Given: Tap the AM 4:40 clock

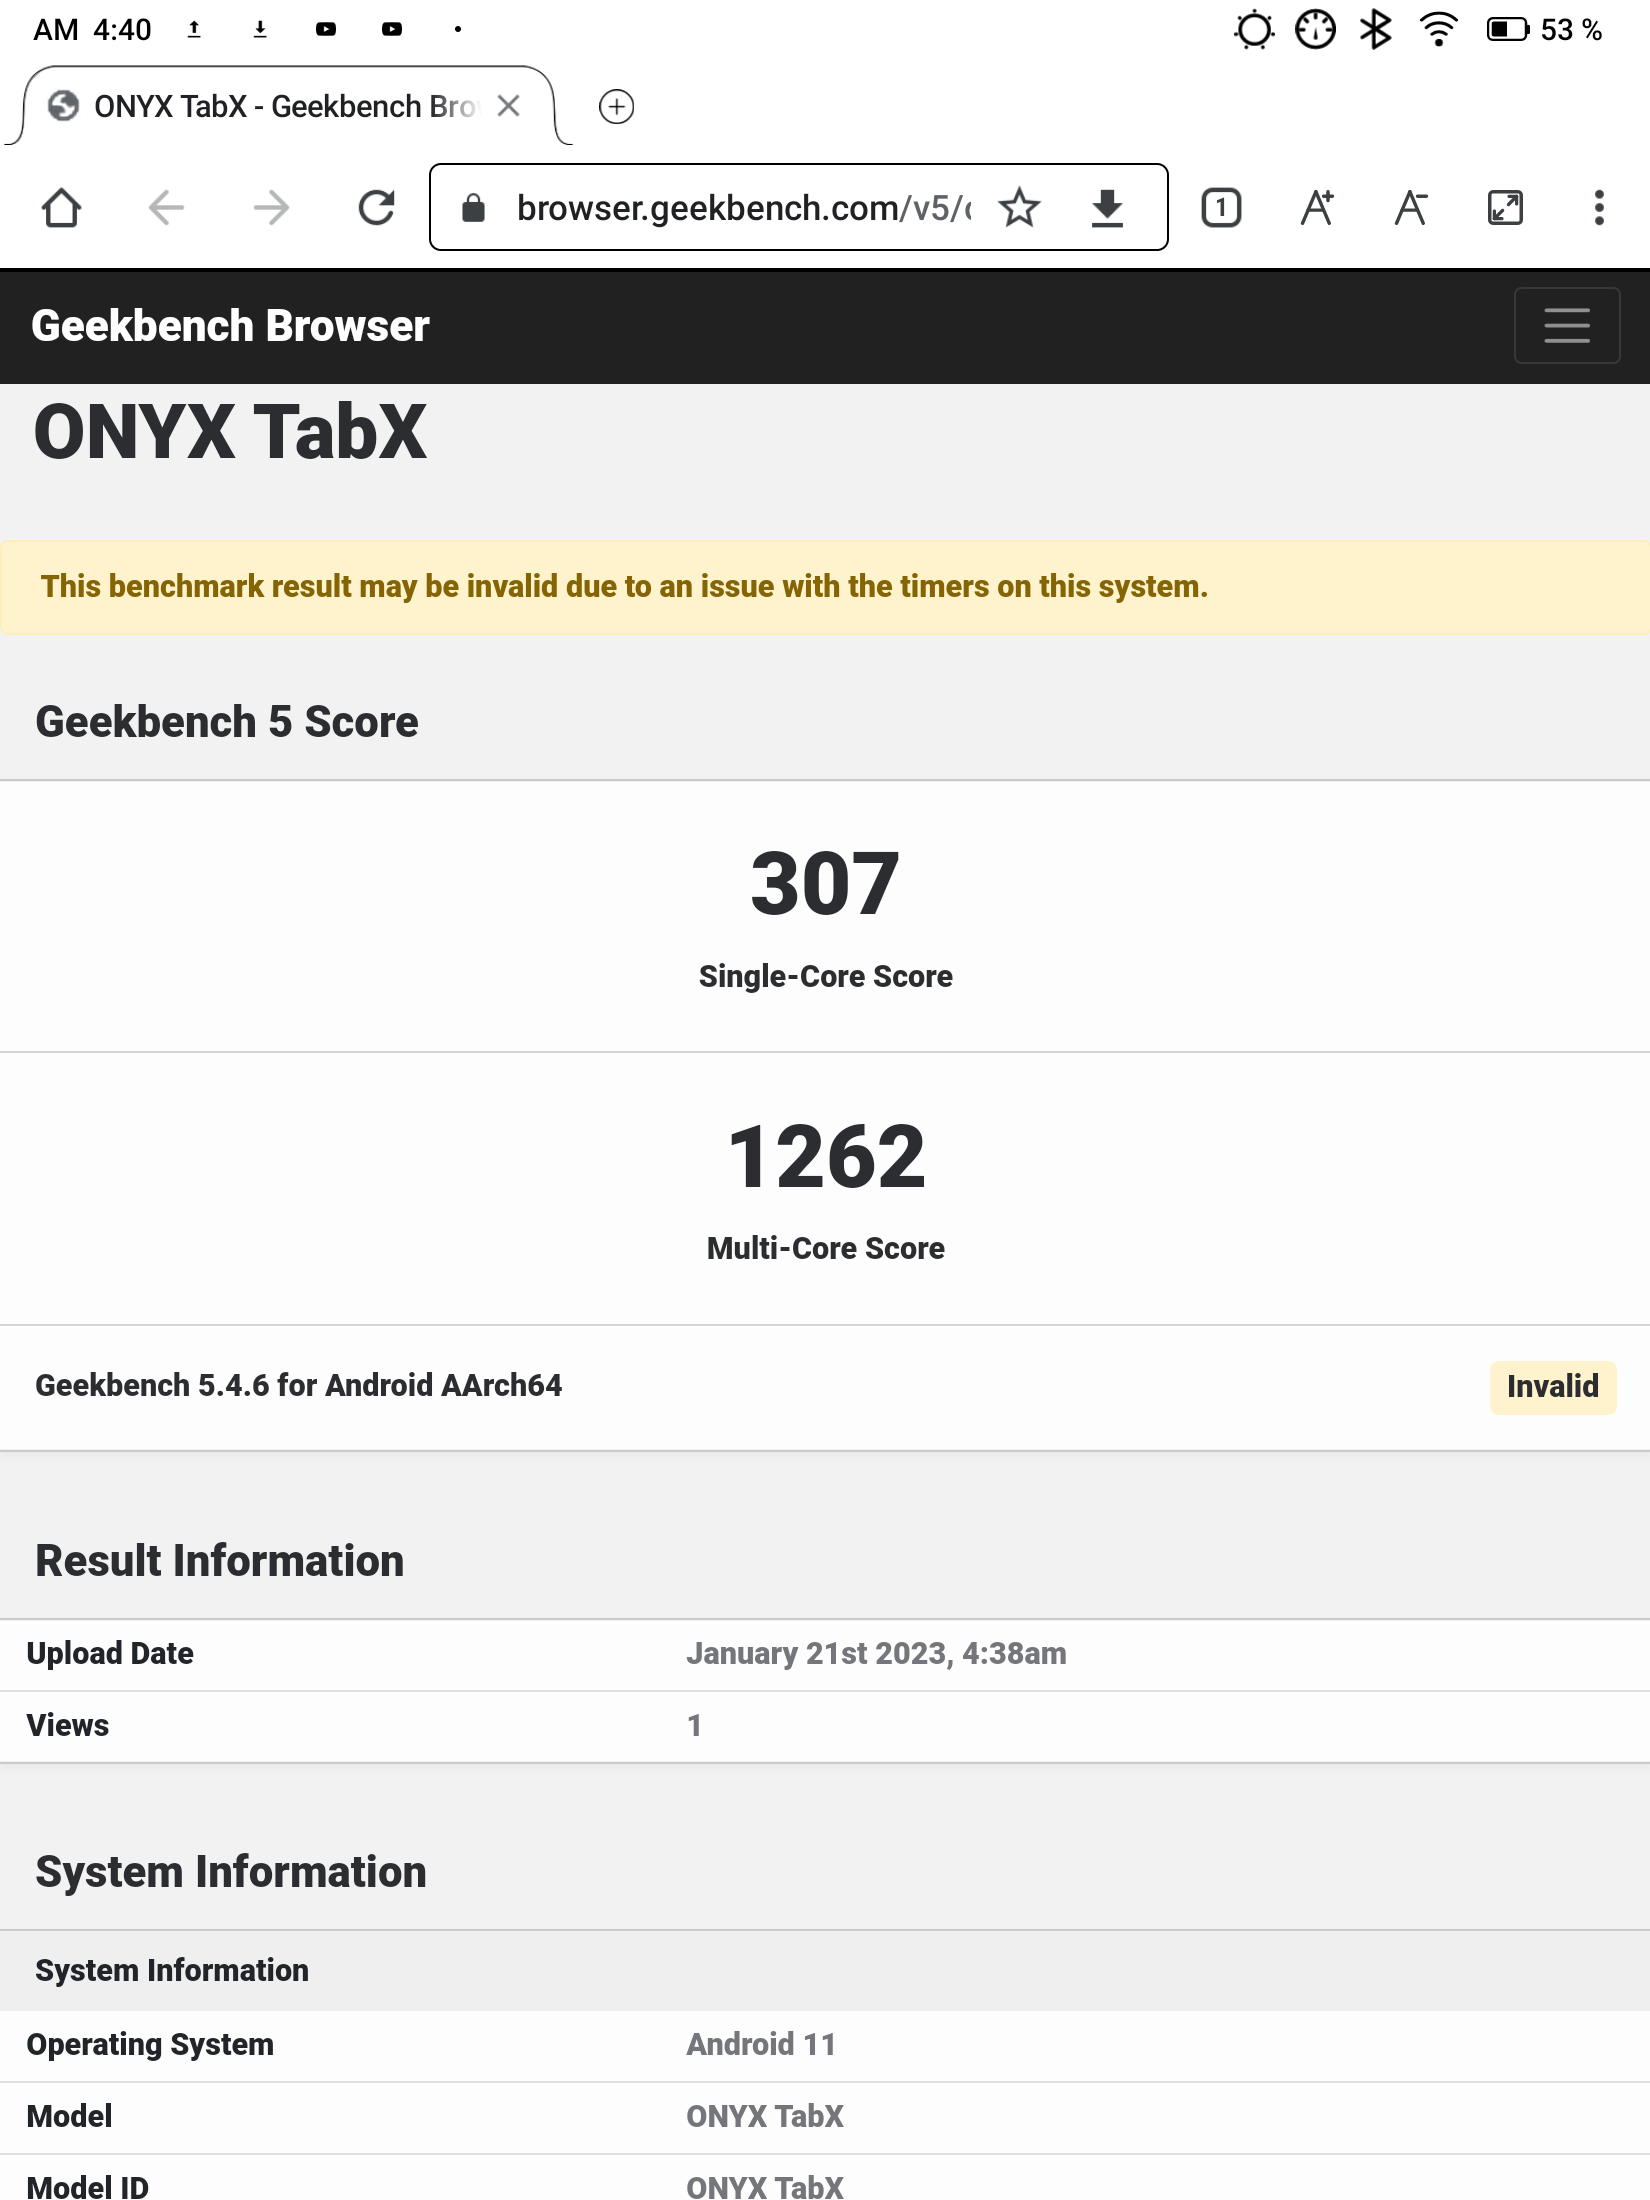Looking at the screenshot, I should coord(92,30).
